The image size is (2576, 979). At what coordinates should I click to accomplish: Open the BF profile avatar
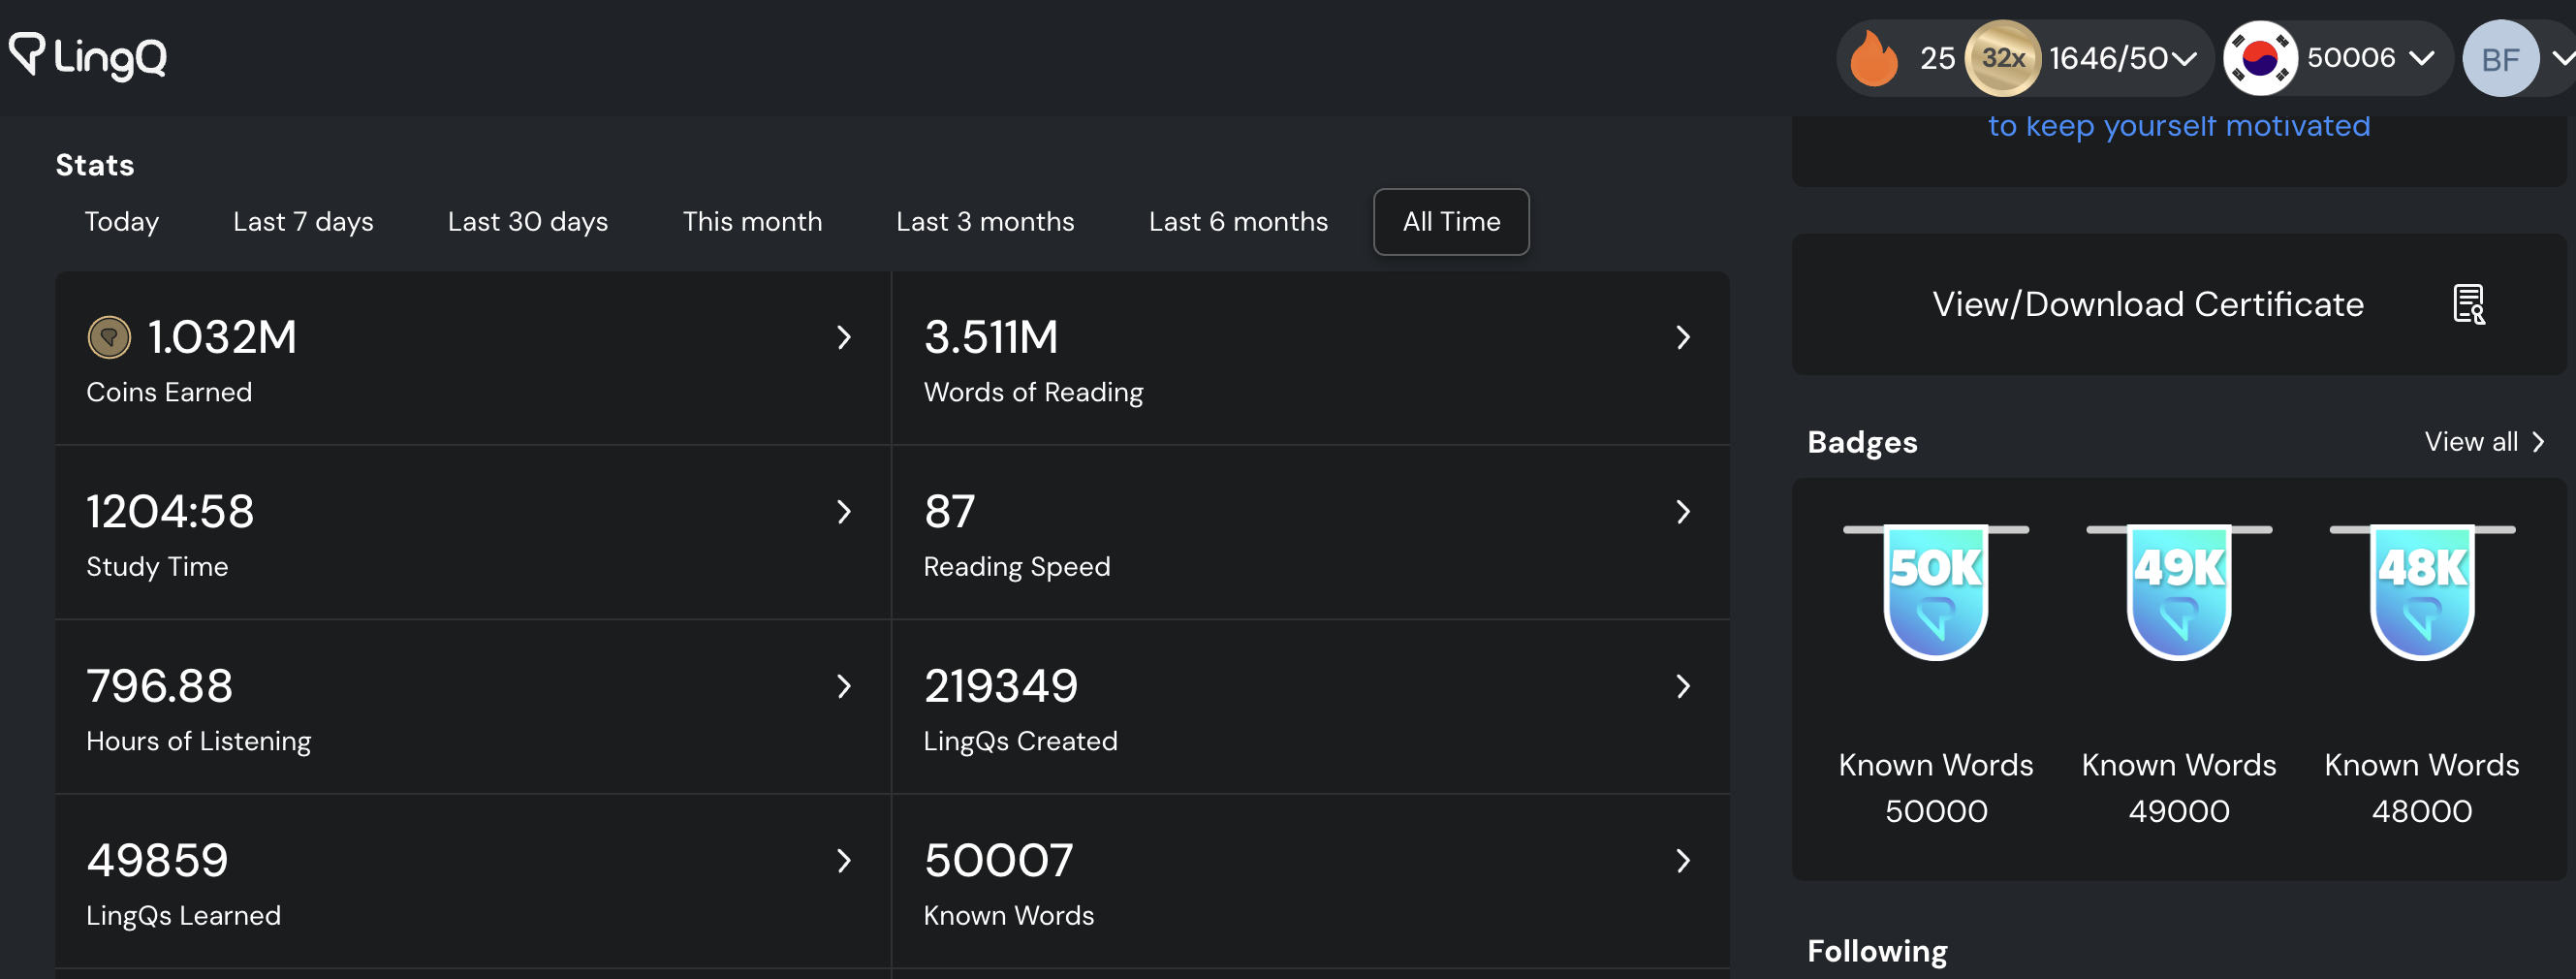(x=2499, y=59)
